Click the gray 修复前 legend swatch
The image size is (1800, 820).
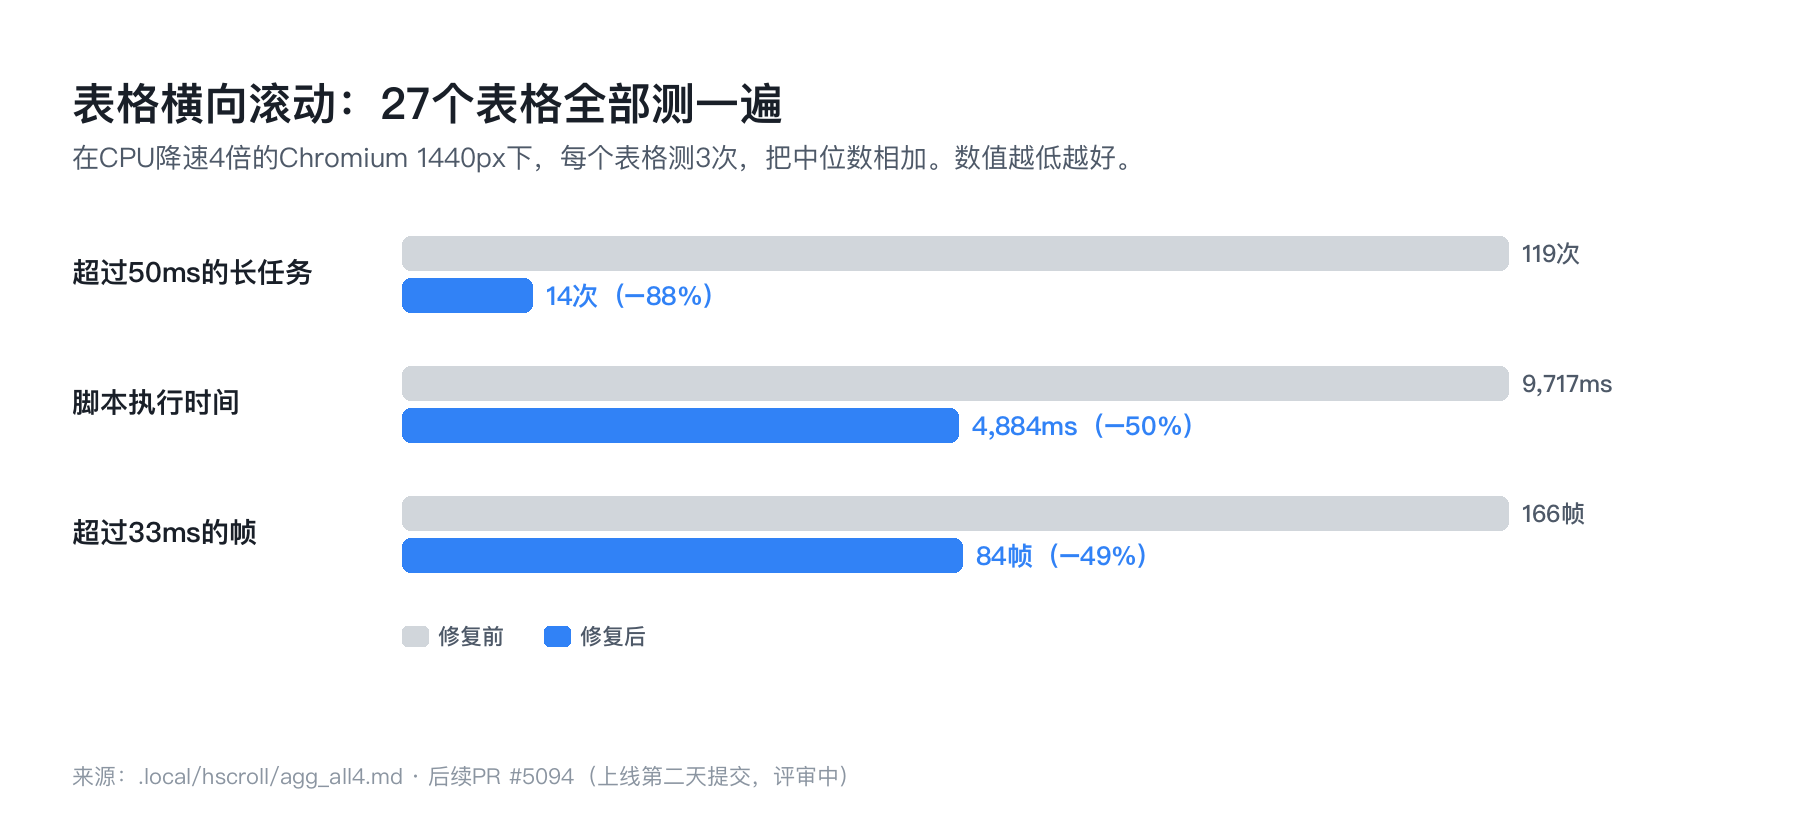pos(415,637)
